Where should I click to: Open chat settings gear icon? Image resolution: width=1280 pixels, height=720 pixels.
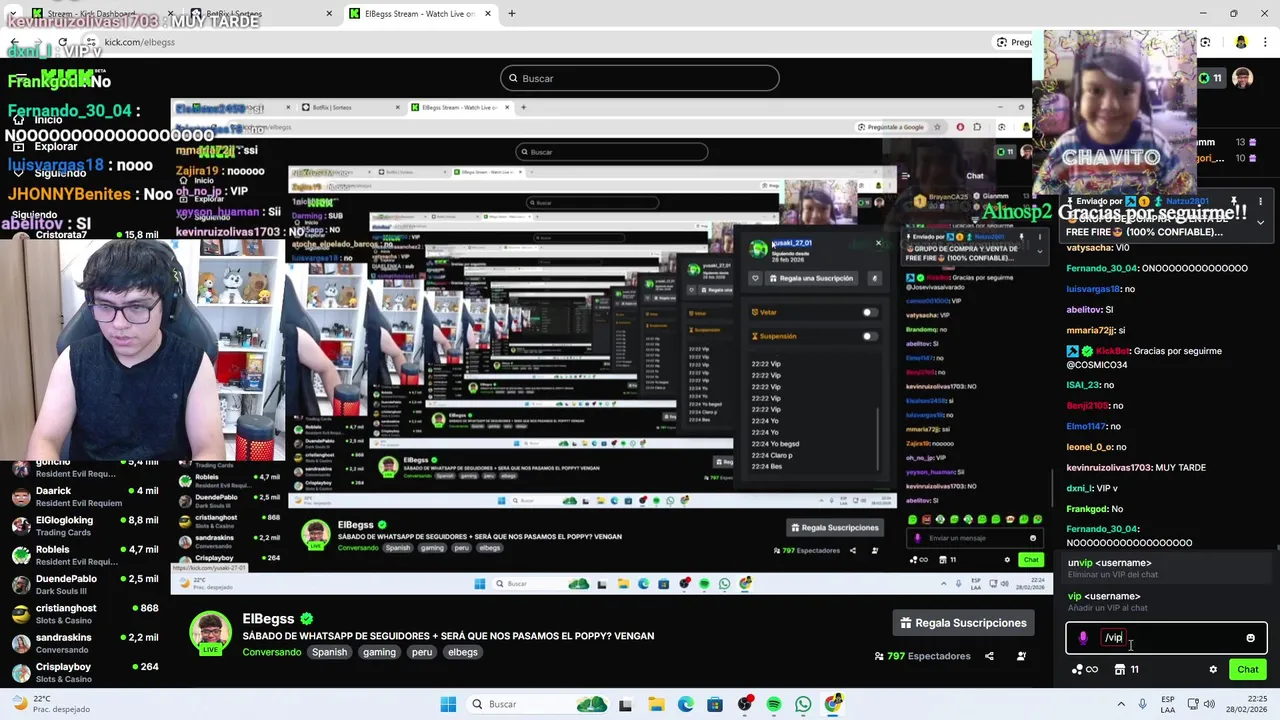click(x=1213, y=670)
